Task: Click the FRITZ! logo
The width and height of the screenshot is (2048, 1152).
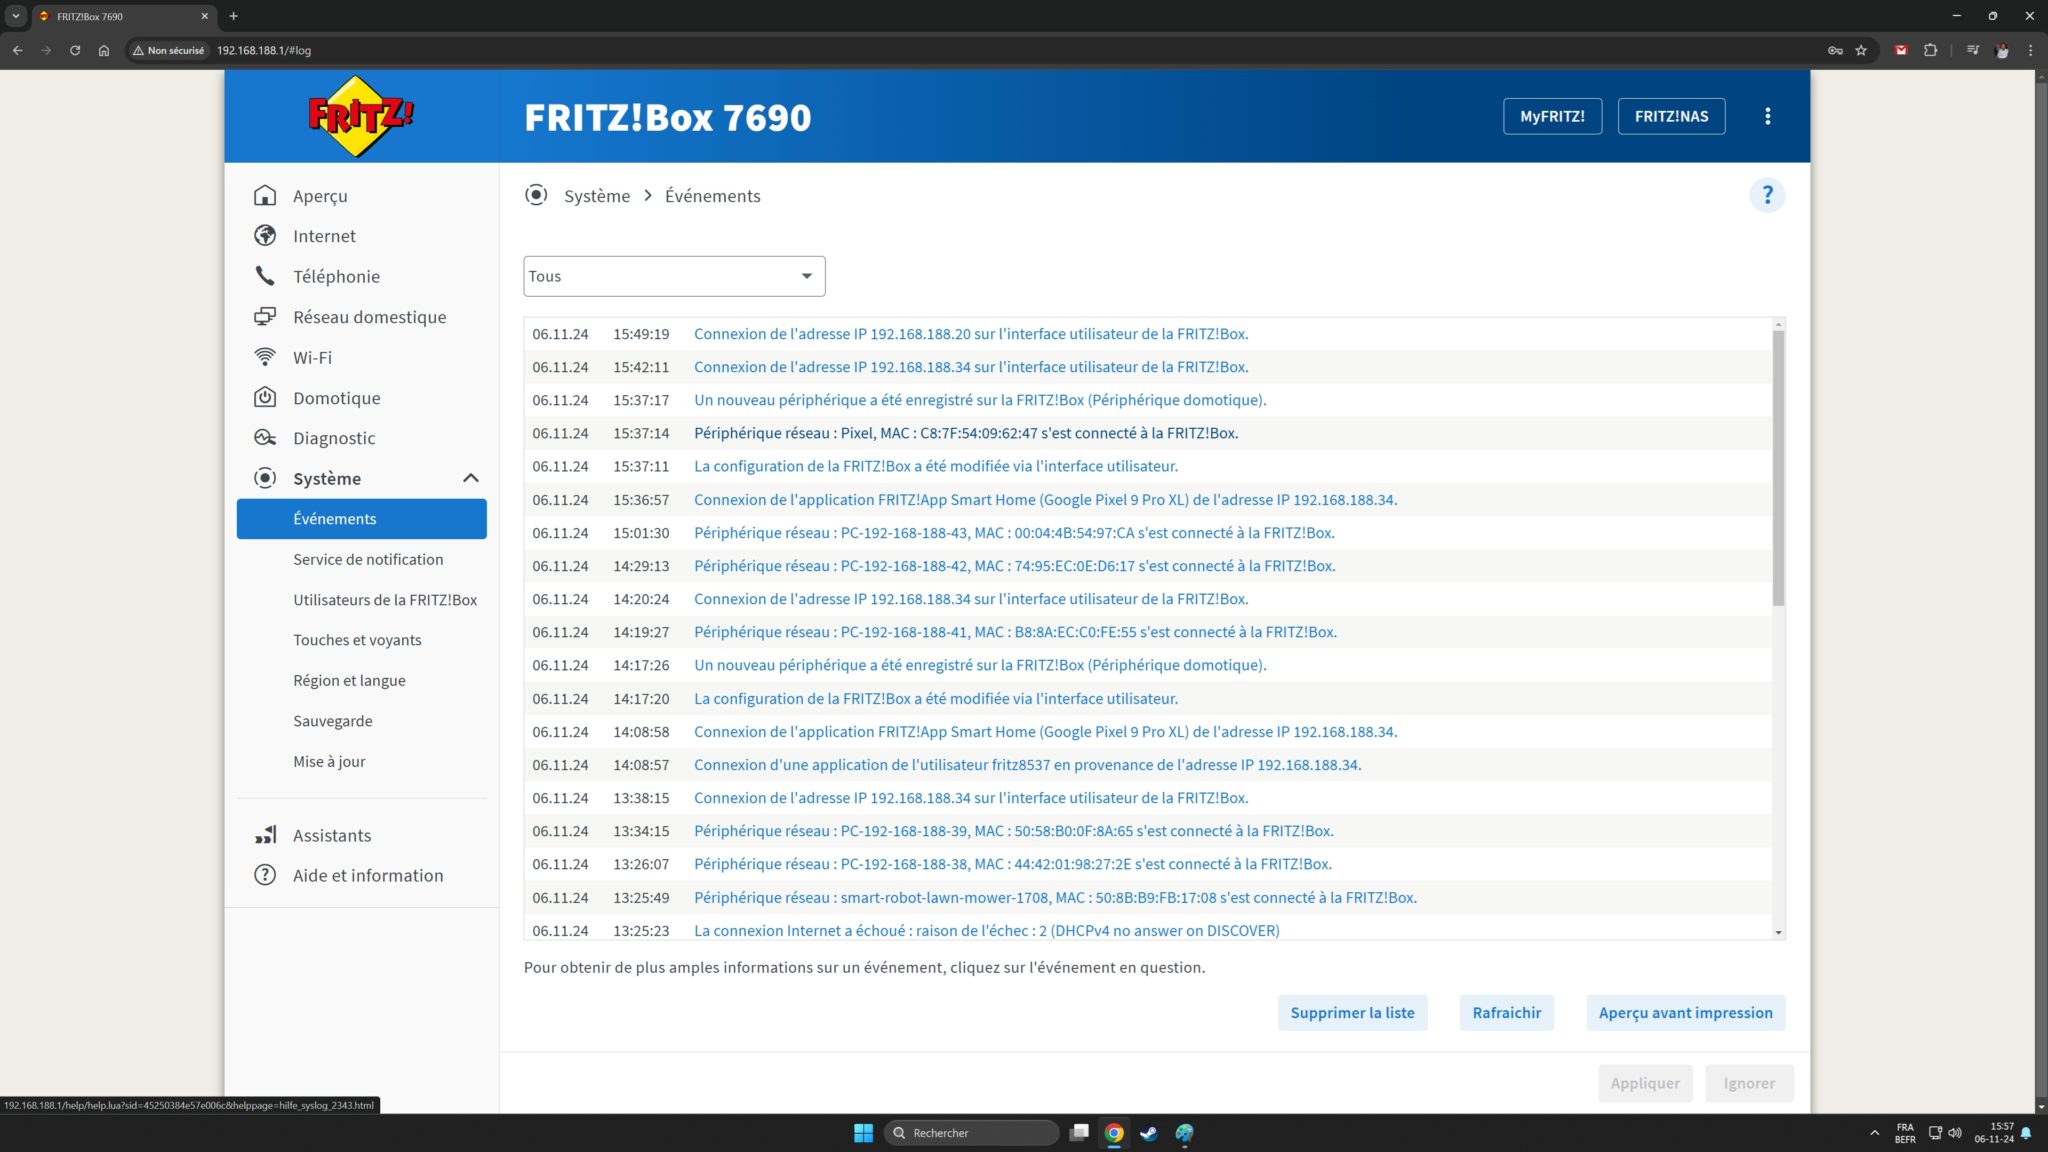Action: pyautogui.click(x=361, y=116)
